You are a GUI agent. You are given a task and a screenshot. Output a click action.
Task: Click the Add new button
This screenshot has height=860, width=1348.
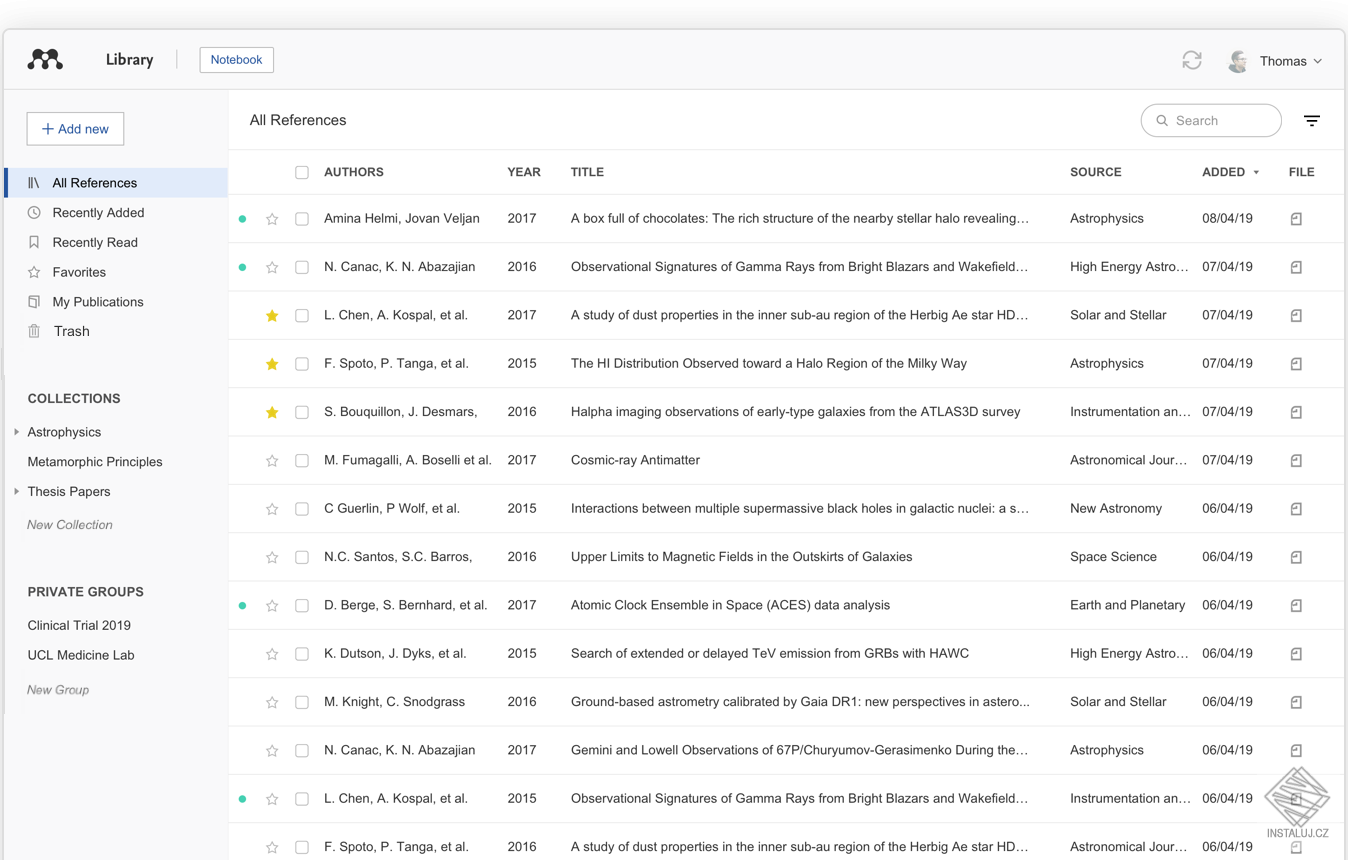pyautogui.click(x=75, y=128)
